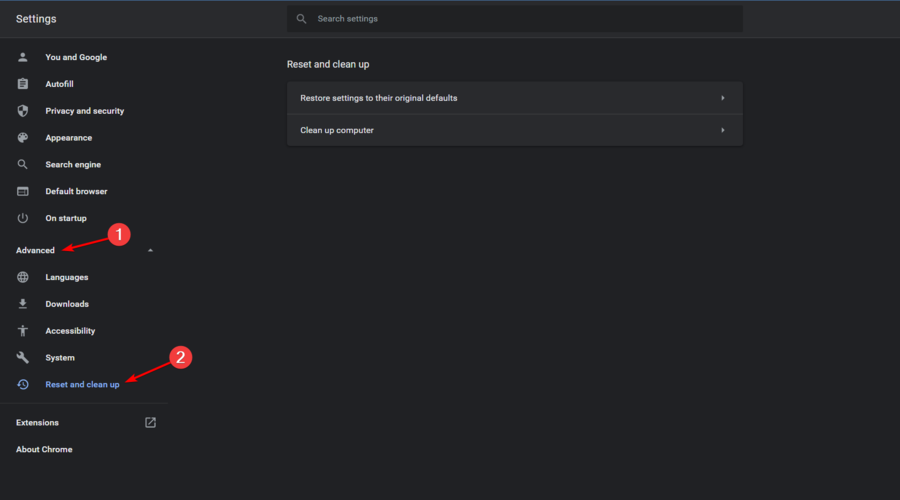Click the Appearance palette icon
This screenshot has height=500, width=900.
[x=22, y=138]
